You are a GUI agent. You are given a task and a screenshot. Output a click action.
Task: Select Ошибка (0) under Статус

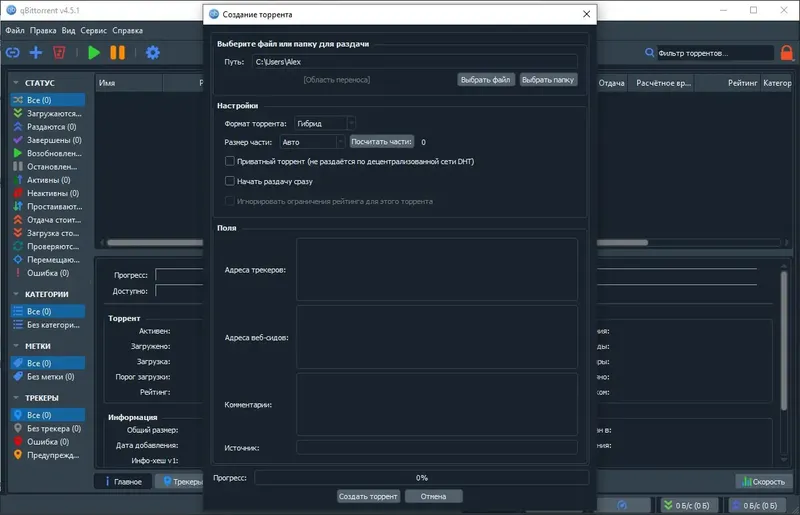(48, 273)
